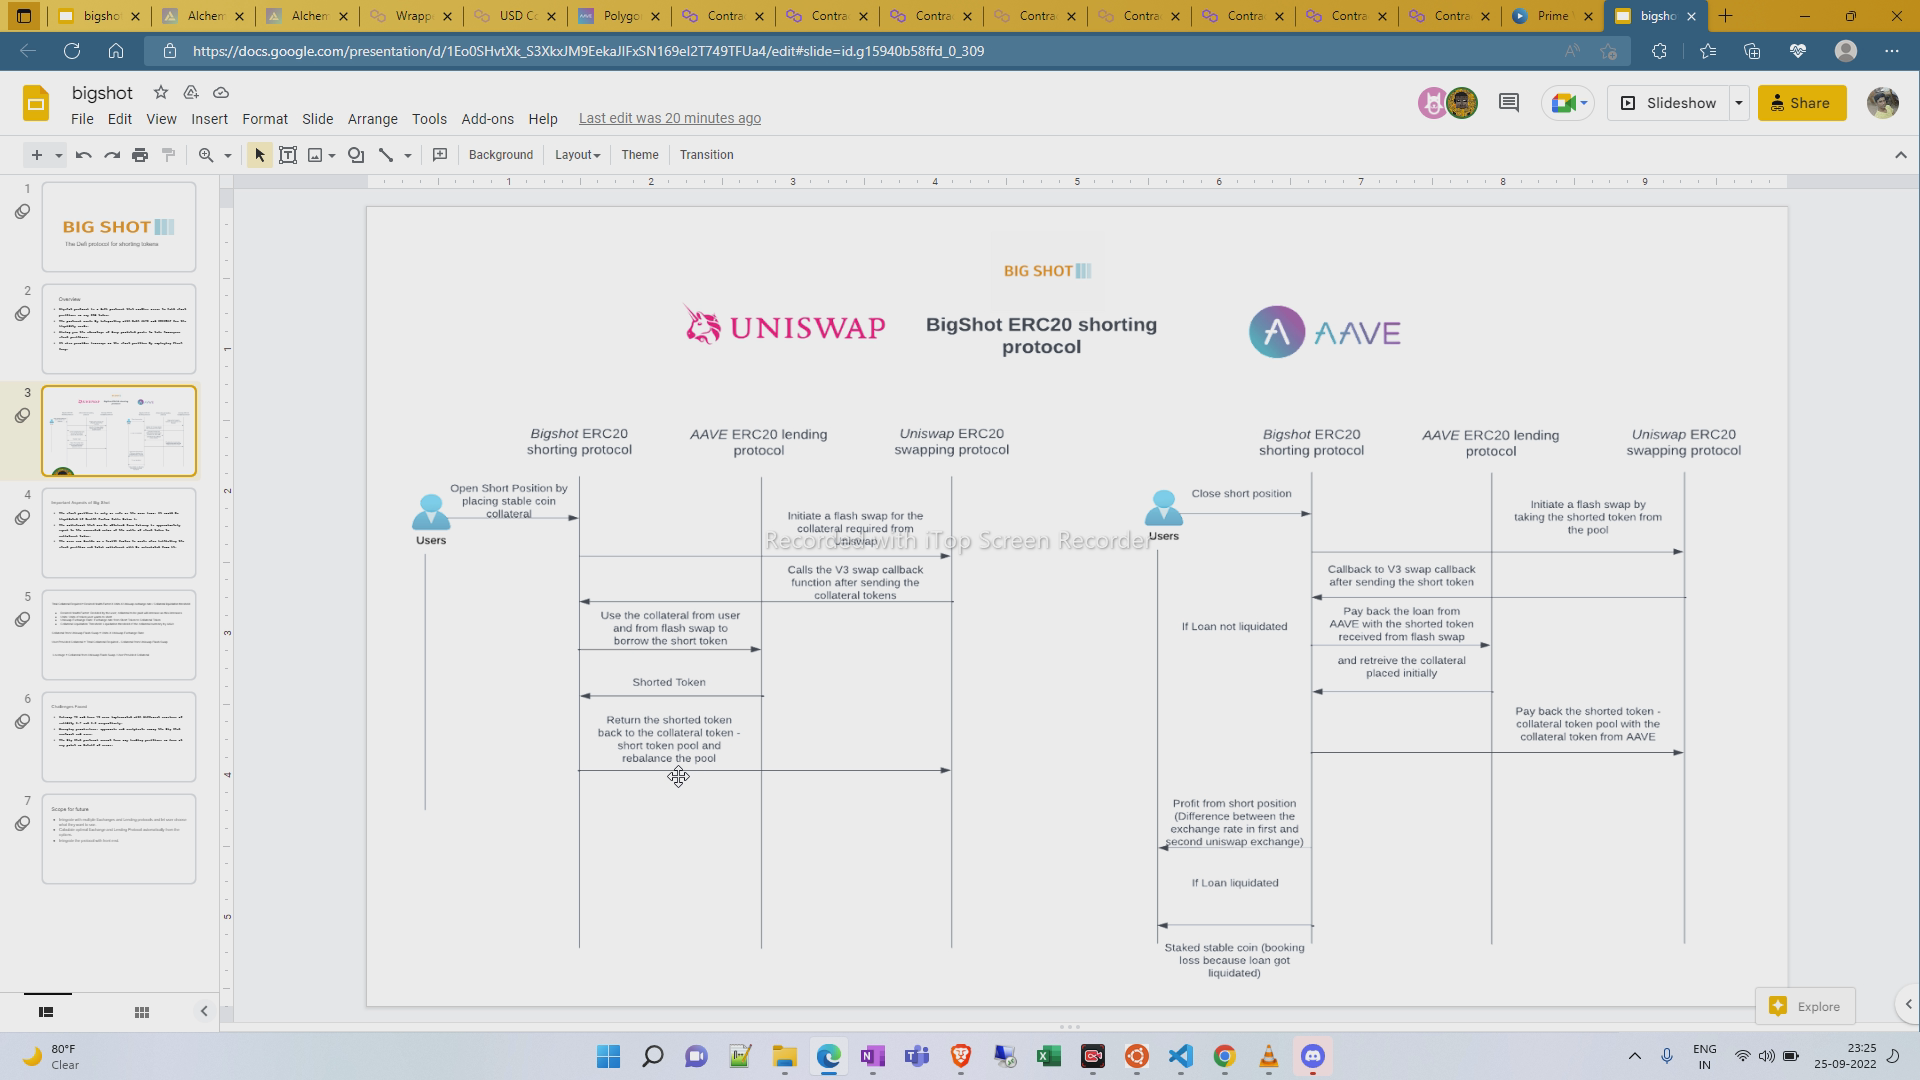Collapse the filmstrip panel arrow
The image size is (1920, 1080).
click(x=204, y=1011)
